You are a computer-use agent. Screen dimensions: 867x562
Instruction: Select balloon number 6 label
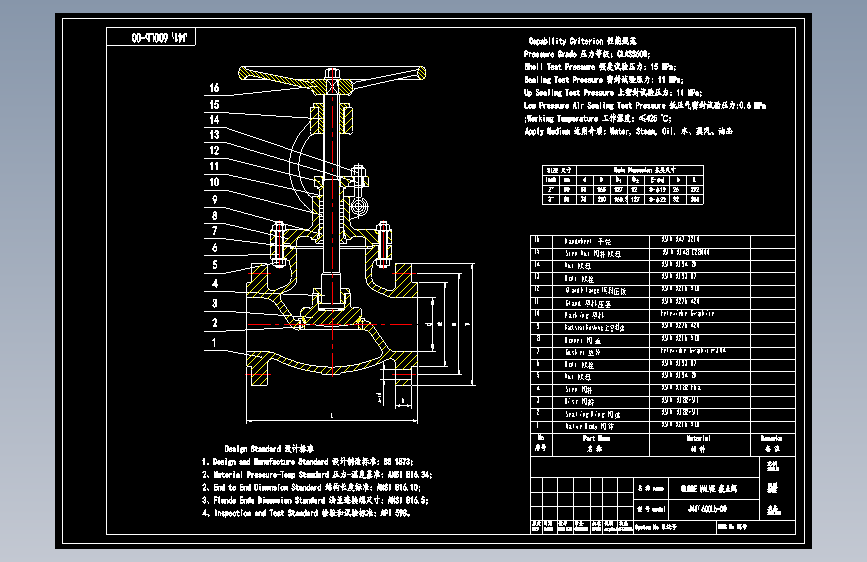215,248
